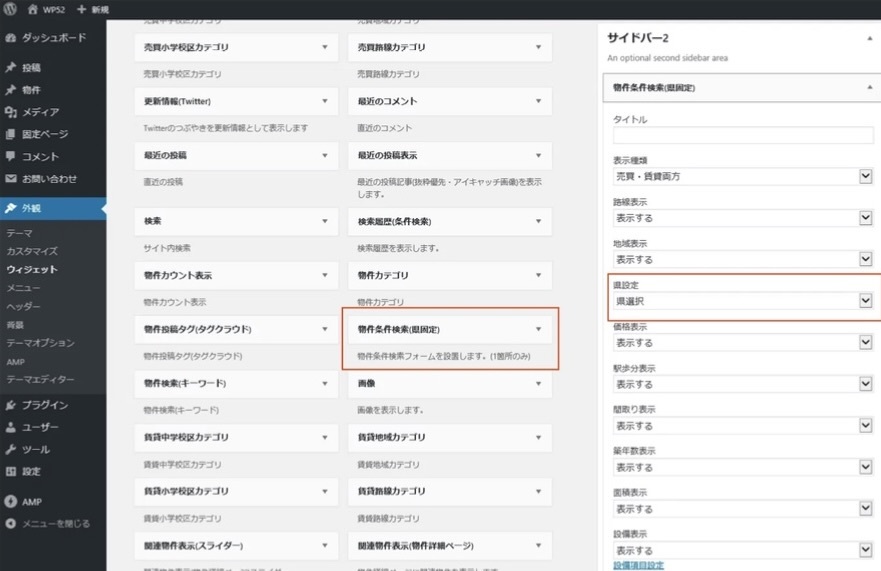Open 築年数表示 dropdown

(743, 468)
